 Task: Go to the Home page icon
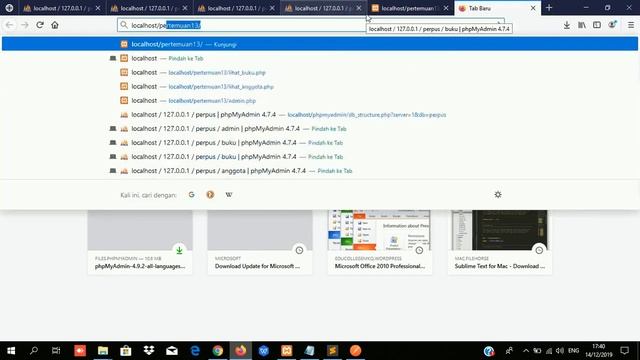tap(55, 25)
